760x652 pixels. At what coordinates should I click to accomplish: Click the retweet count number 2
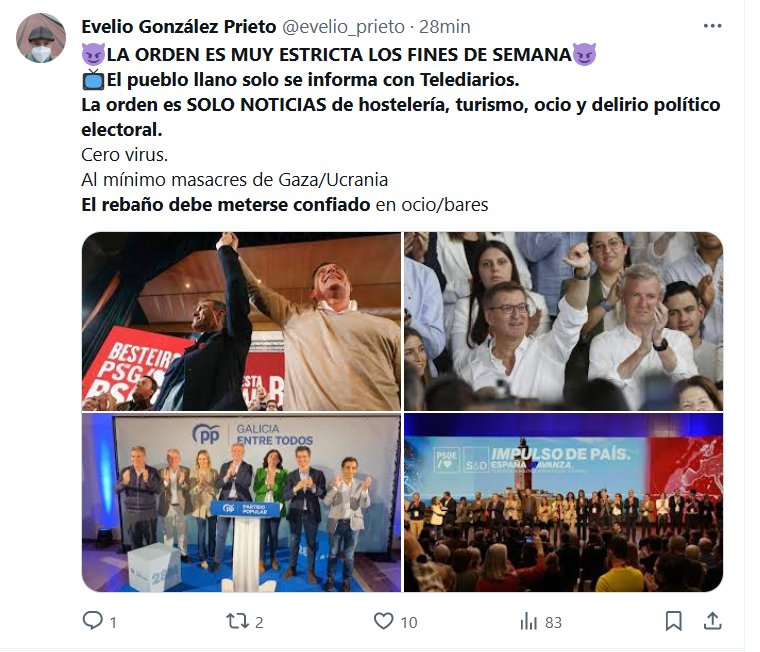(259, 622)
